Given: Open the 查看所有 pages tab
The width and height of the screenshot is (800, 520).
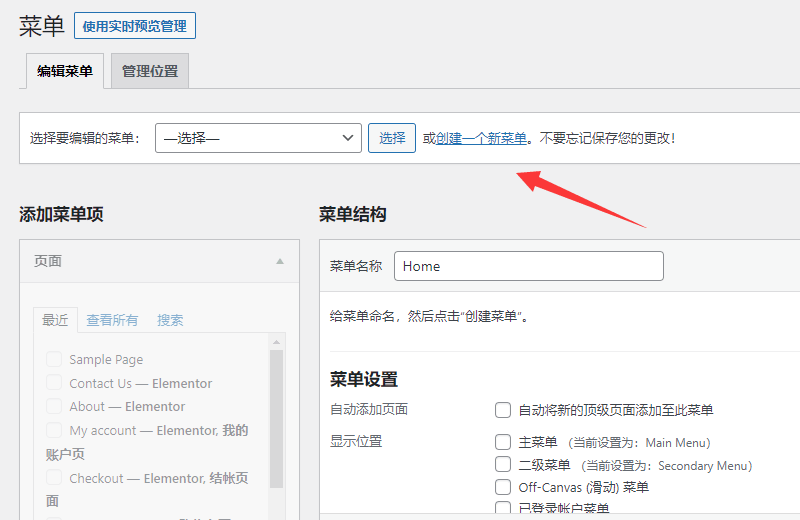Looking at the screenshot, I should point(112,320).
